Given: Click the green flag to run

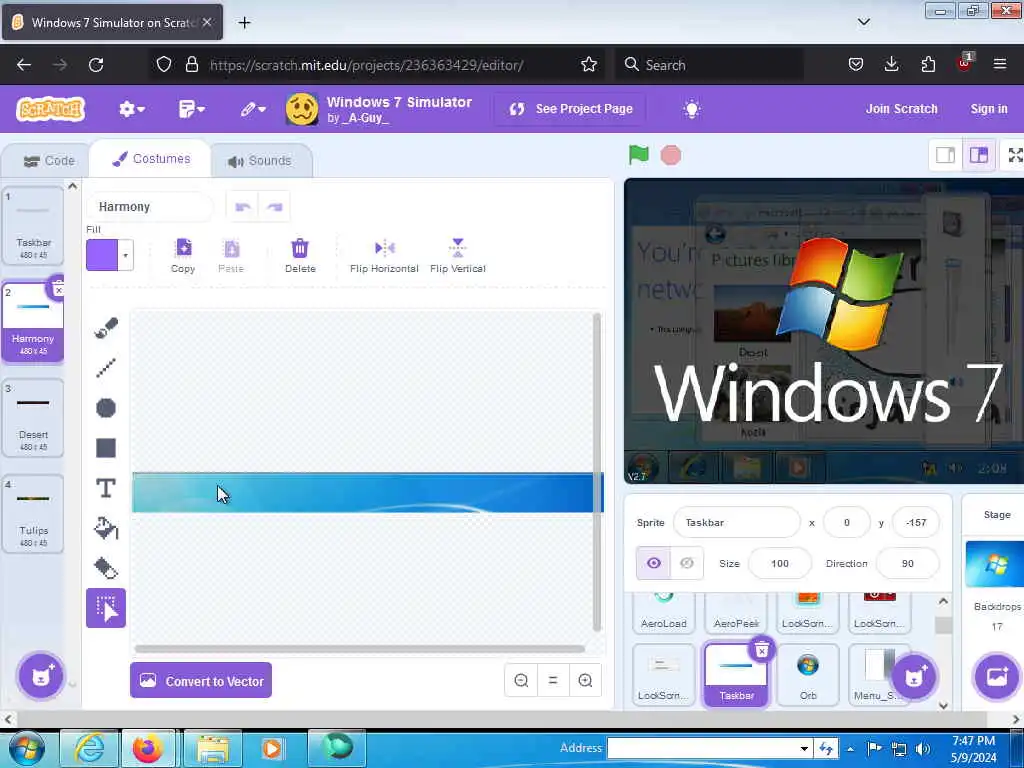Looking at the screenshot, I should pos(638,155).
